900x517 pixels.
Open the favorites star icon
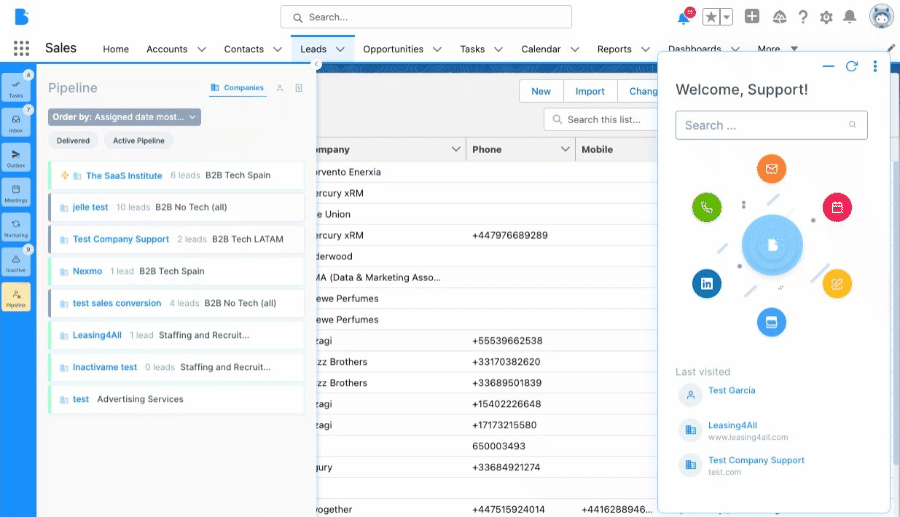tap(711, 17)
